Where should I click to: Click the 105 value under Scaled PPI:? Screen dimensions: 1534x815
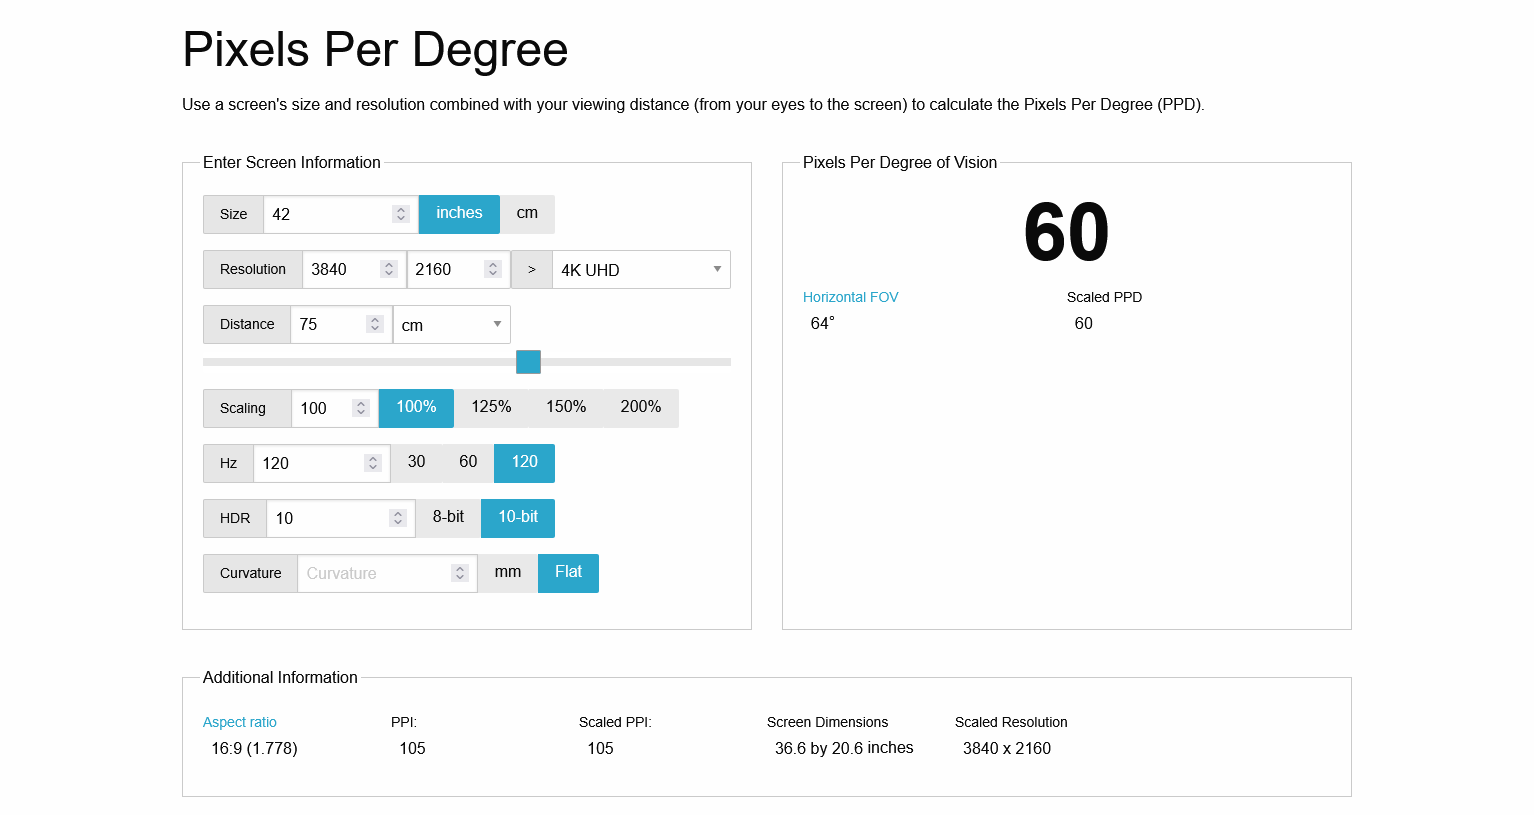pyautogui.click(x=600, y=748)
